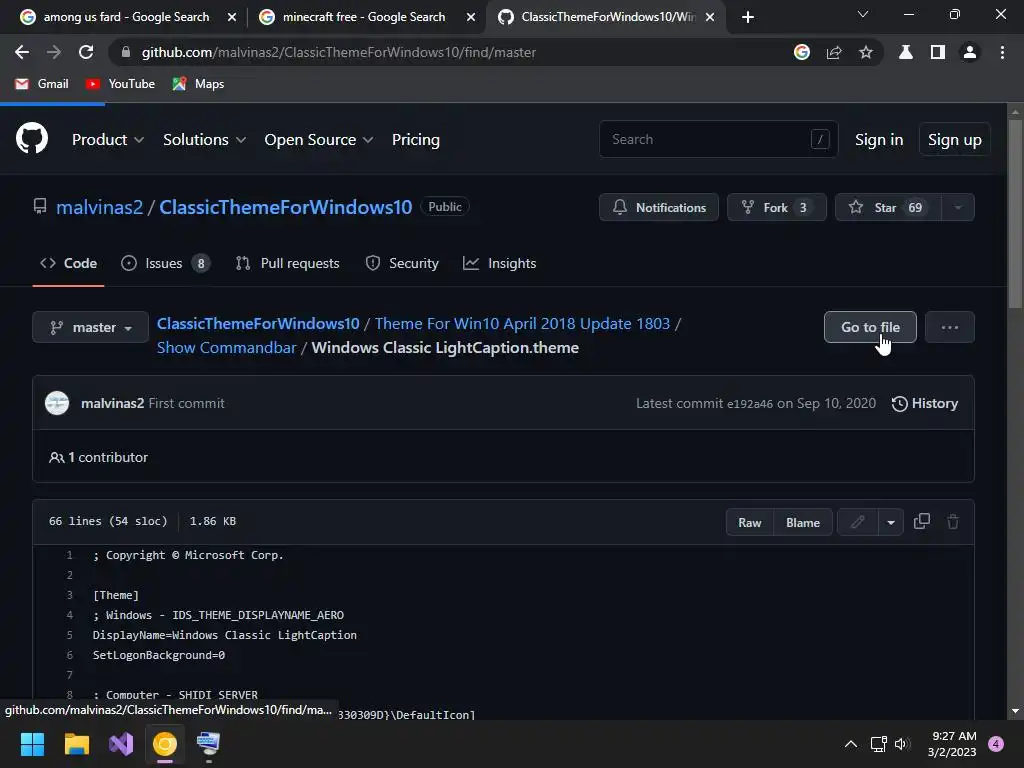Open latest commit e192a46

(750, 404)
